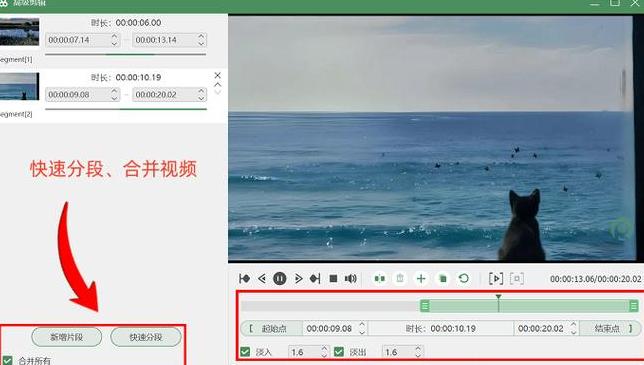Move segment 2 down in list

tap(218, 92)
